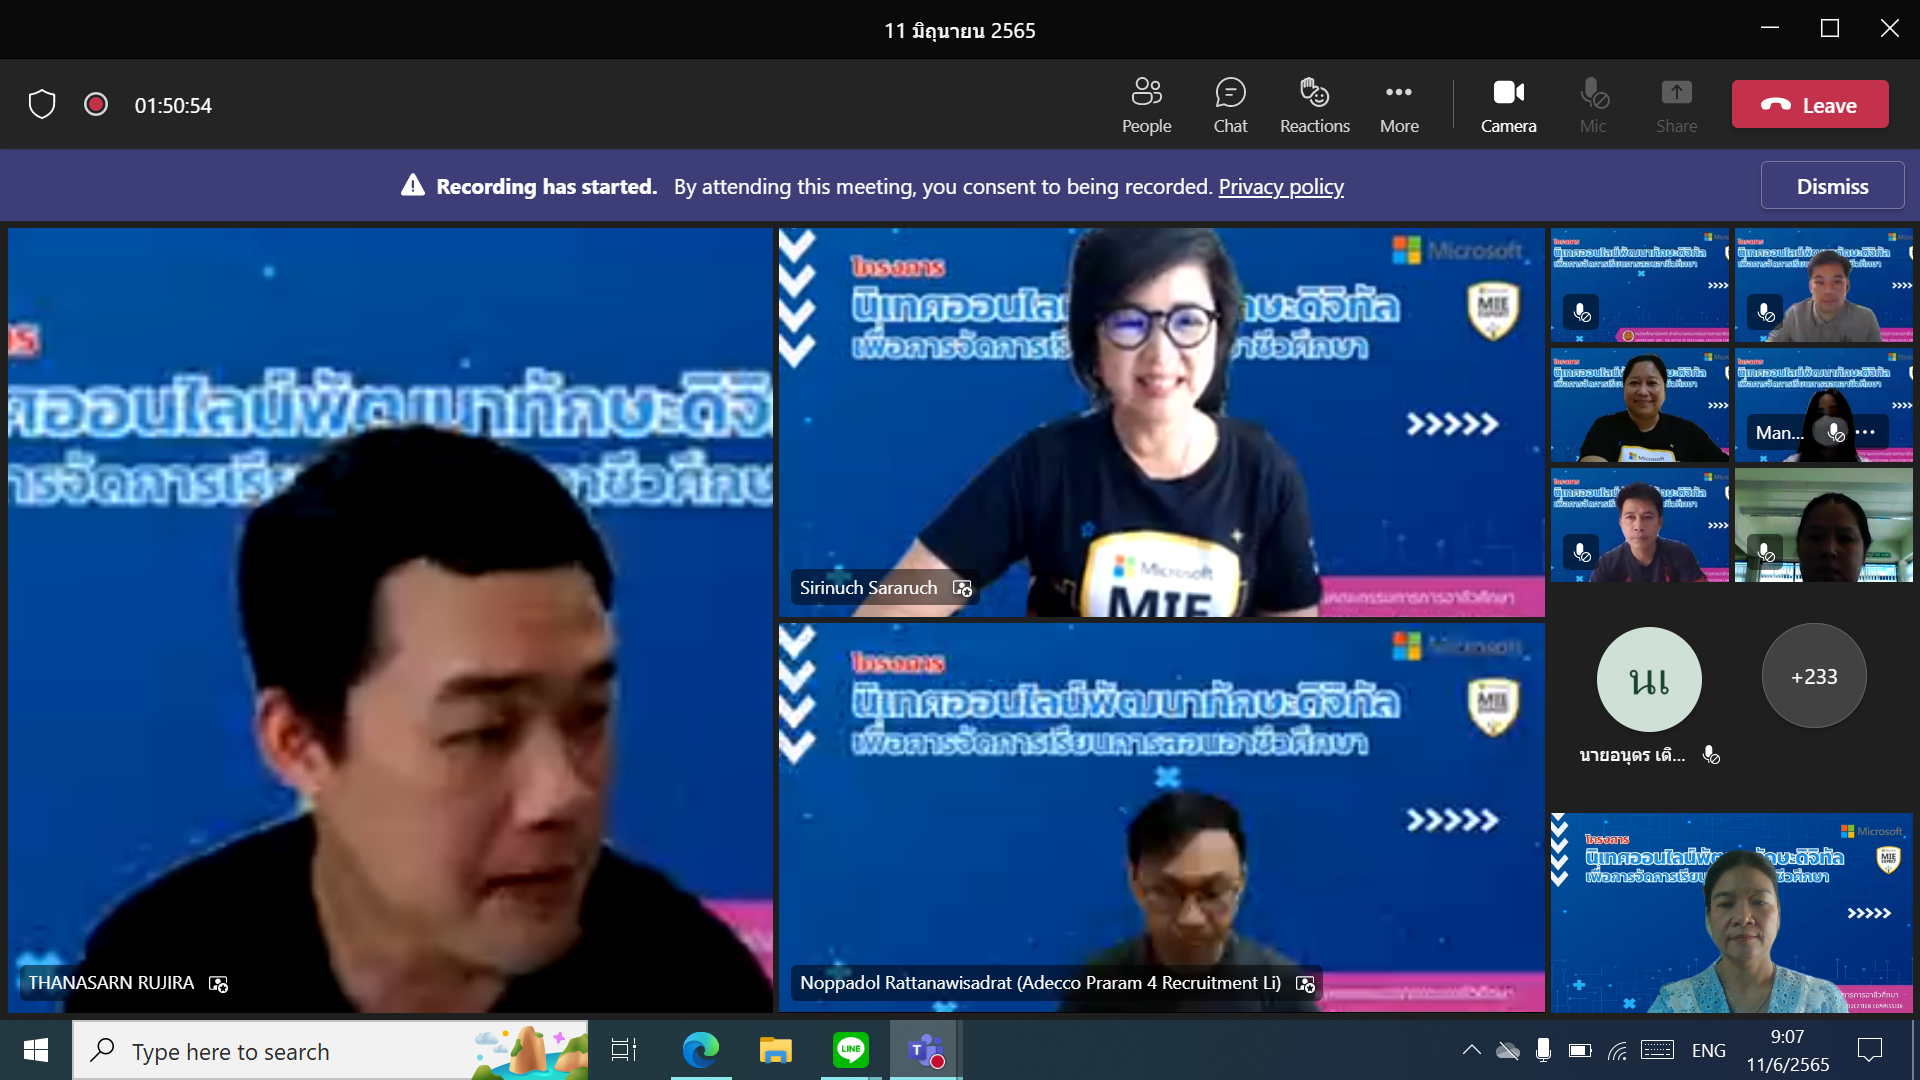Click the OneDrive cloud tray icon
Screen dimensions: 1920x1080
(1507, 1050)
